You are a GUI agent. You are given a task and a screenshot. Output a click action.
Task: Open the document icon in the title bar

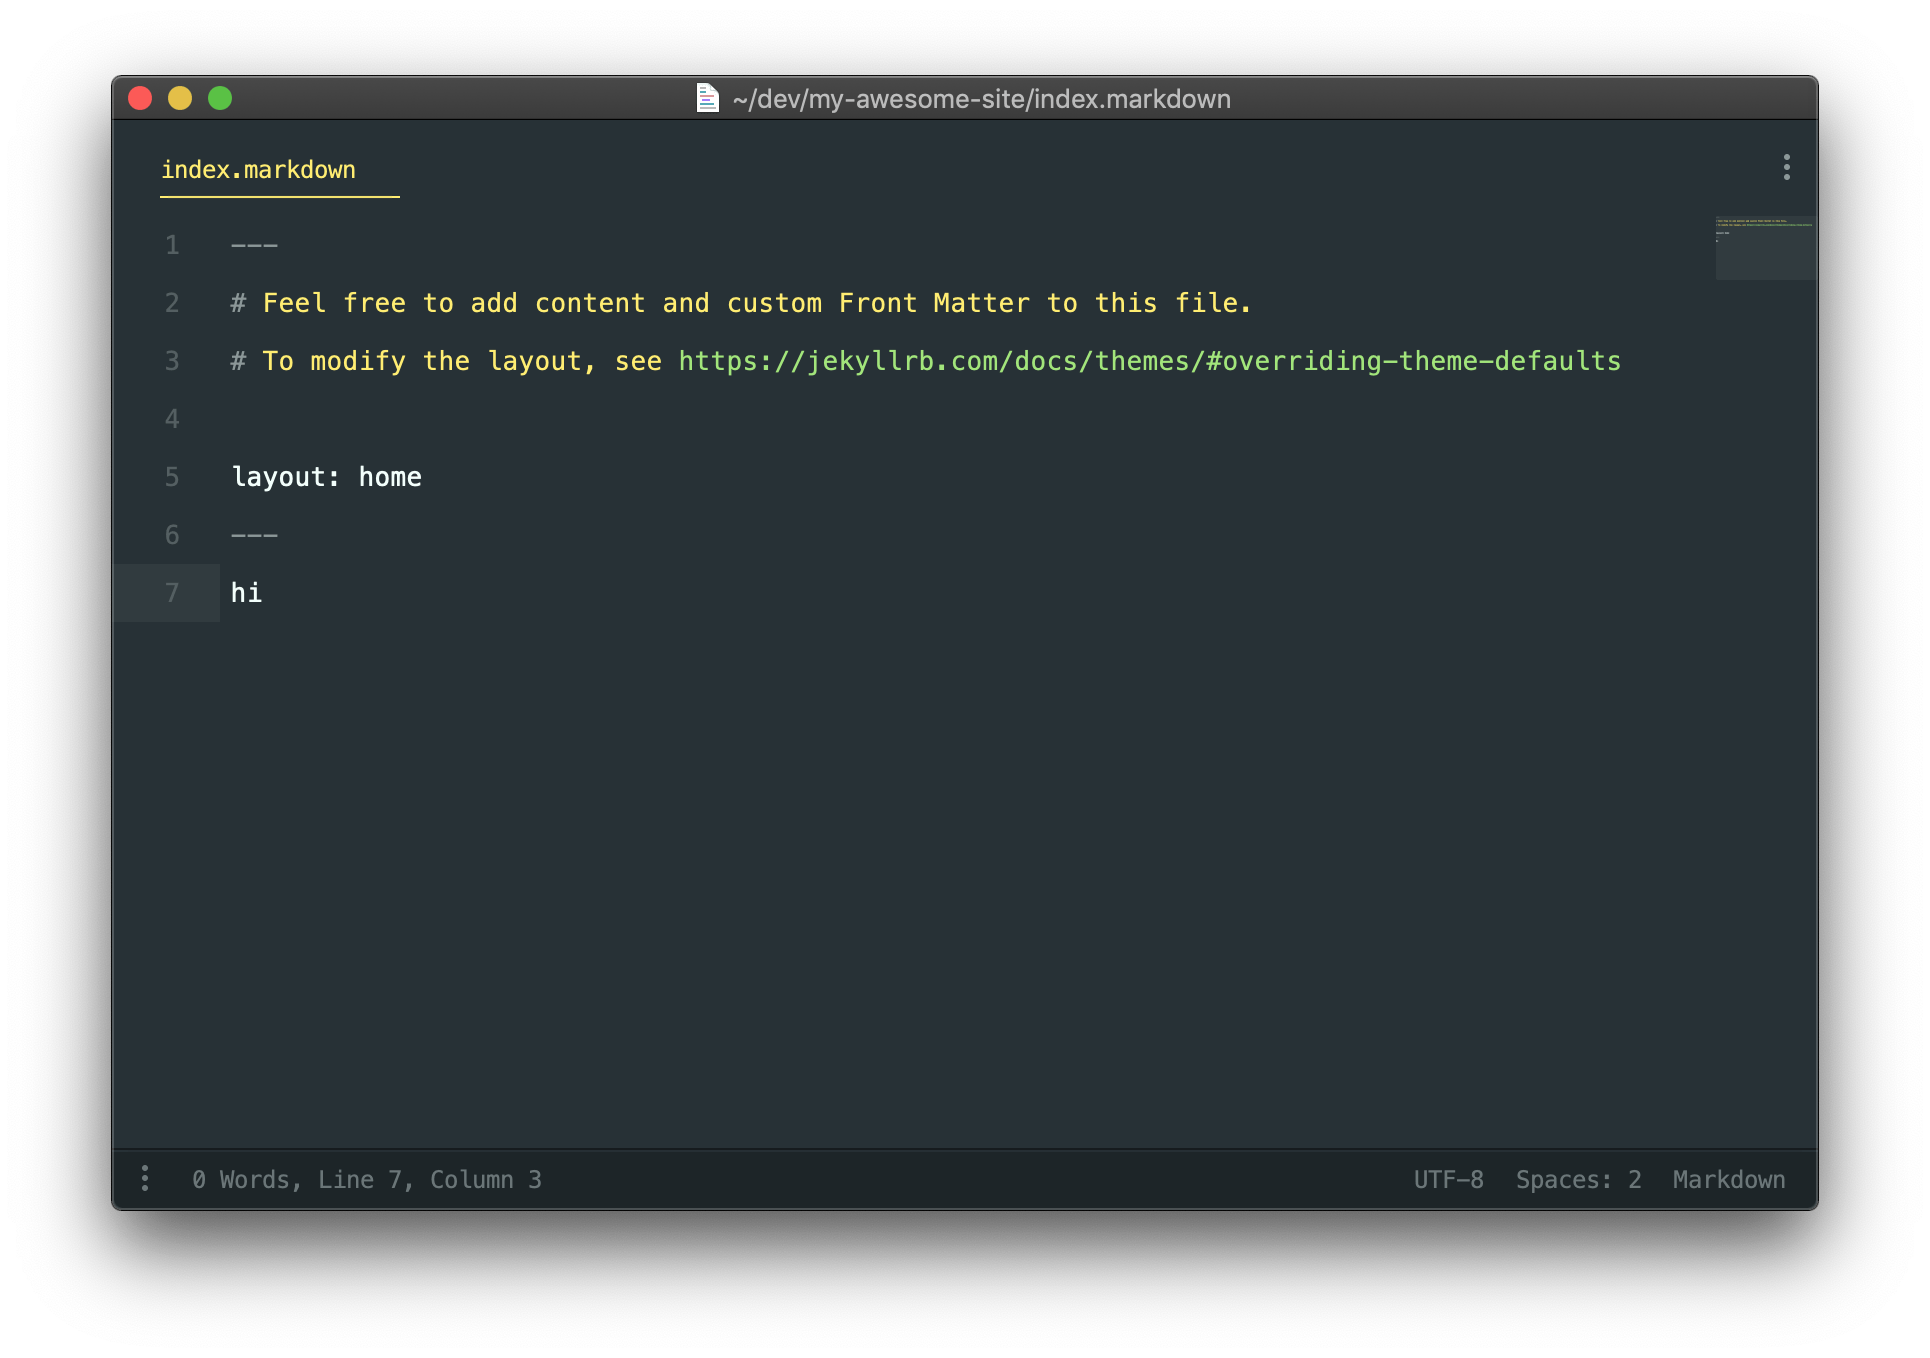(x=707, y=98)
